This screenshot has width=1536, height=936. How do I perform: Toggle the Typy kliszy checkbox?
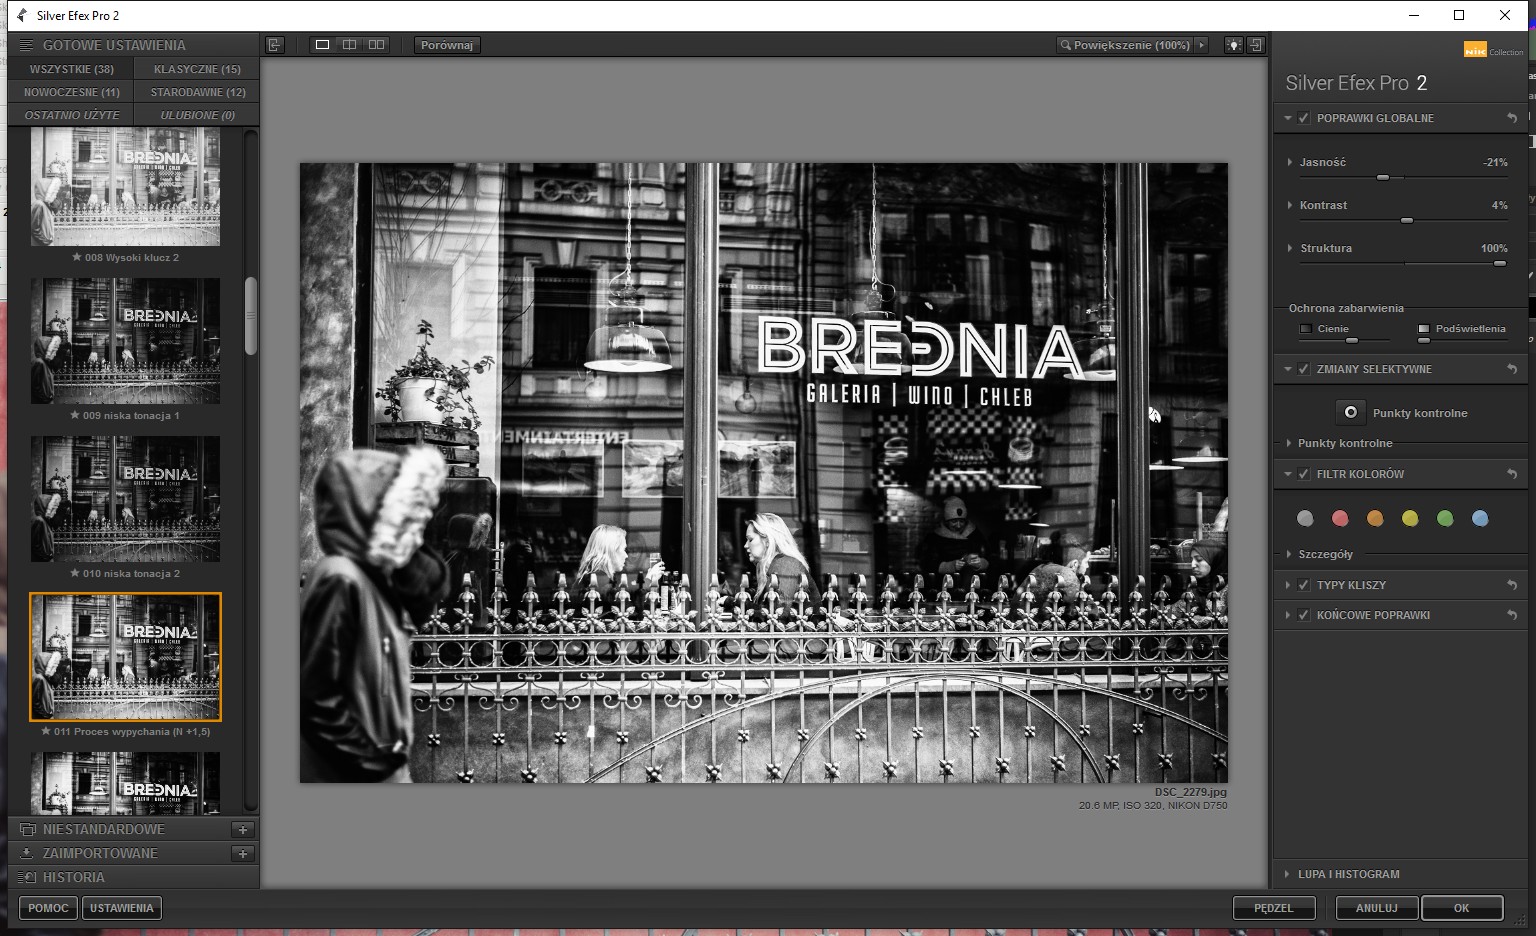click(x=1304, y=585)
